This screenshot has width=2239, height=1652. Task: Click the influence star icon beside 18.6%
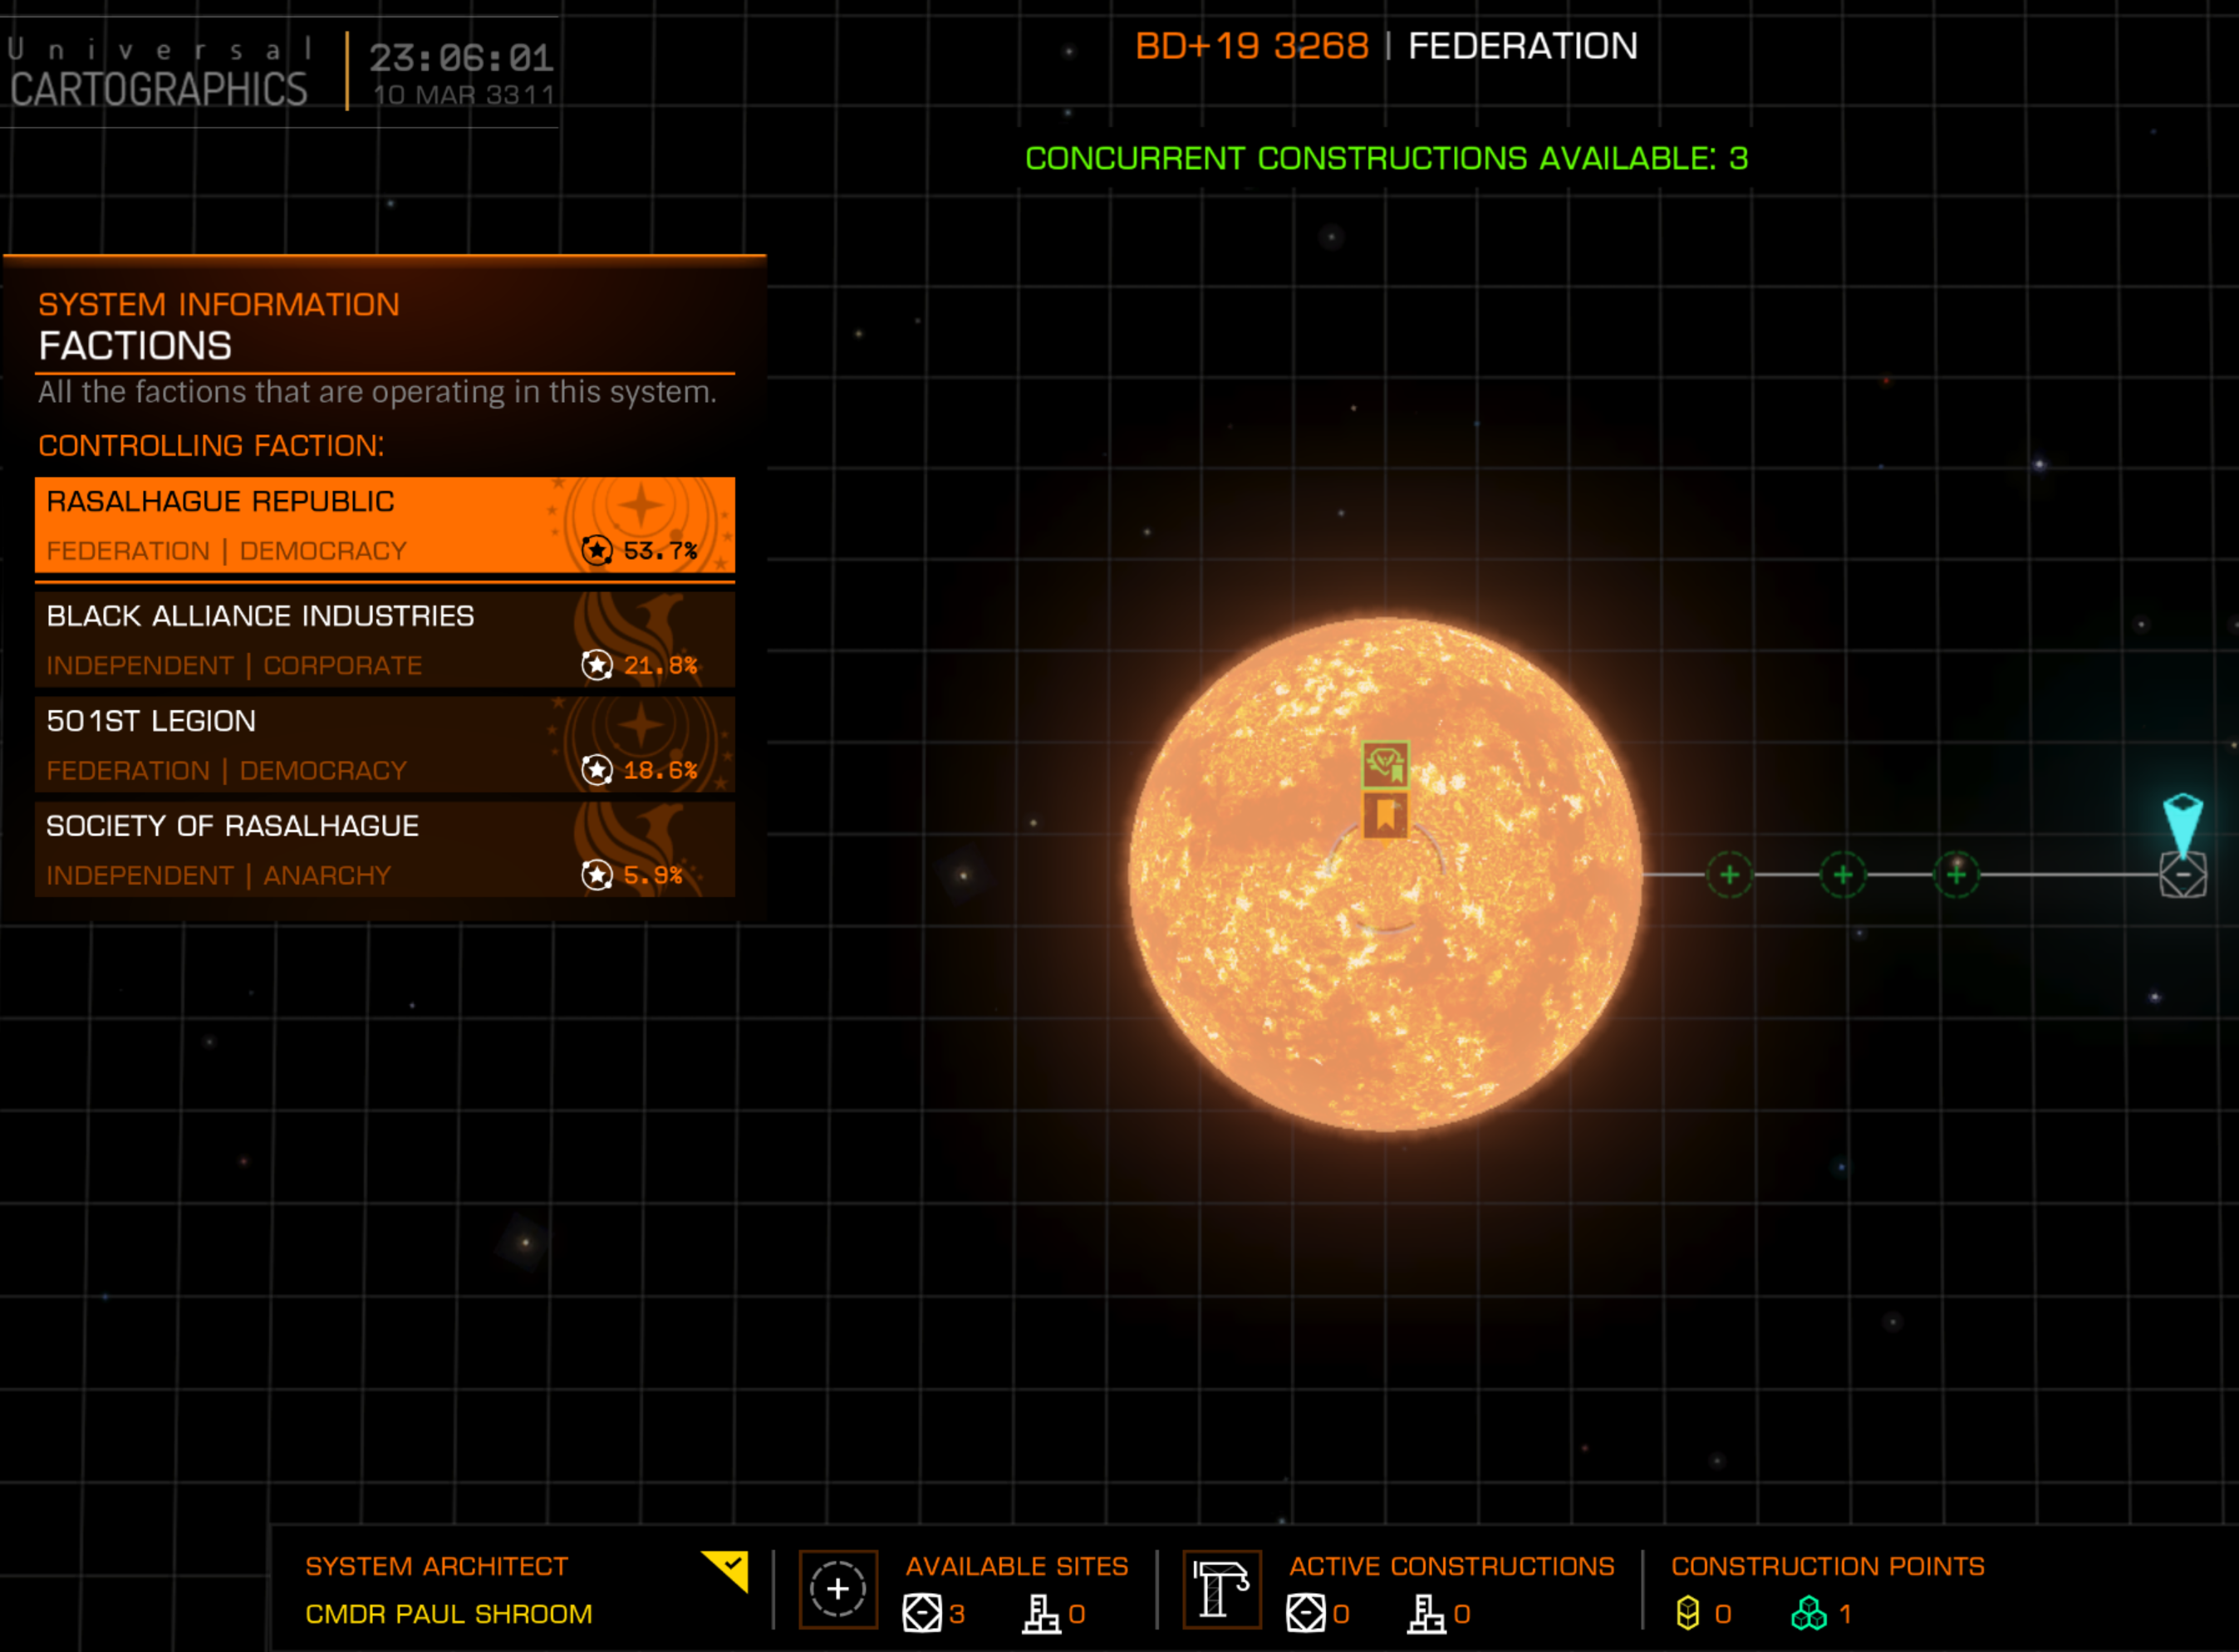[x=597, y=770]
